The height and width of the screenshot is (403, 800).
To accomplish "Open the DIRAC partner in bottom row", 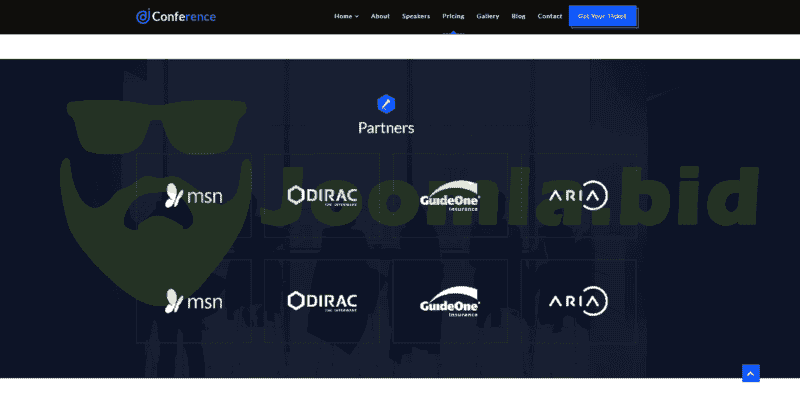I will pyautogui.click(x=322, y=301).
